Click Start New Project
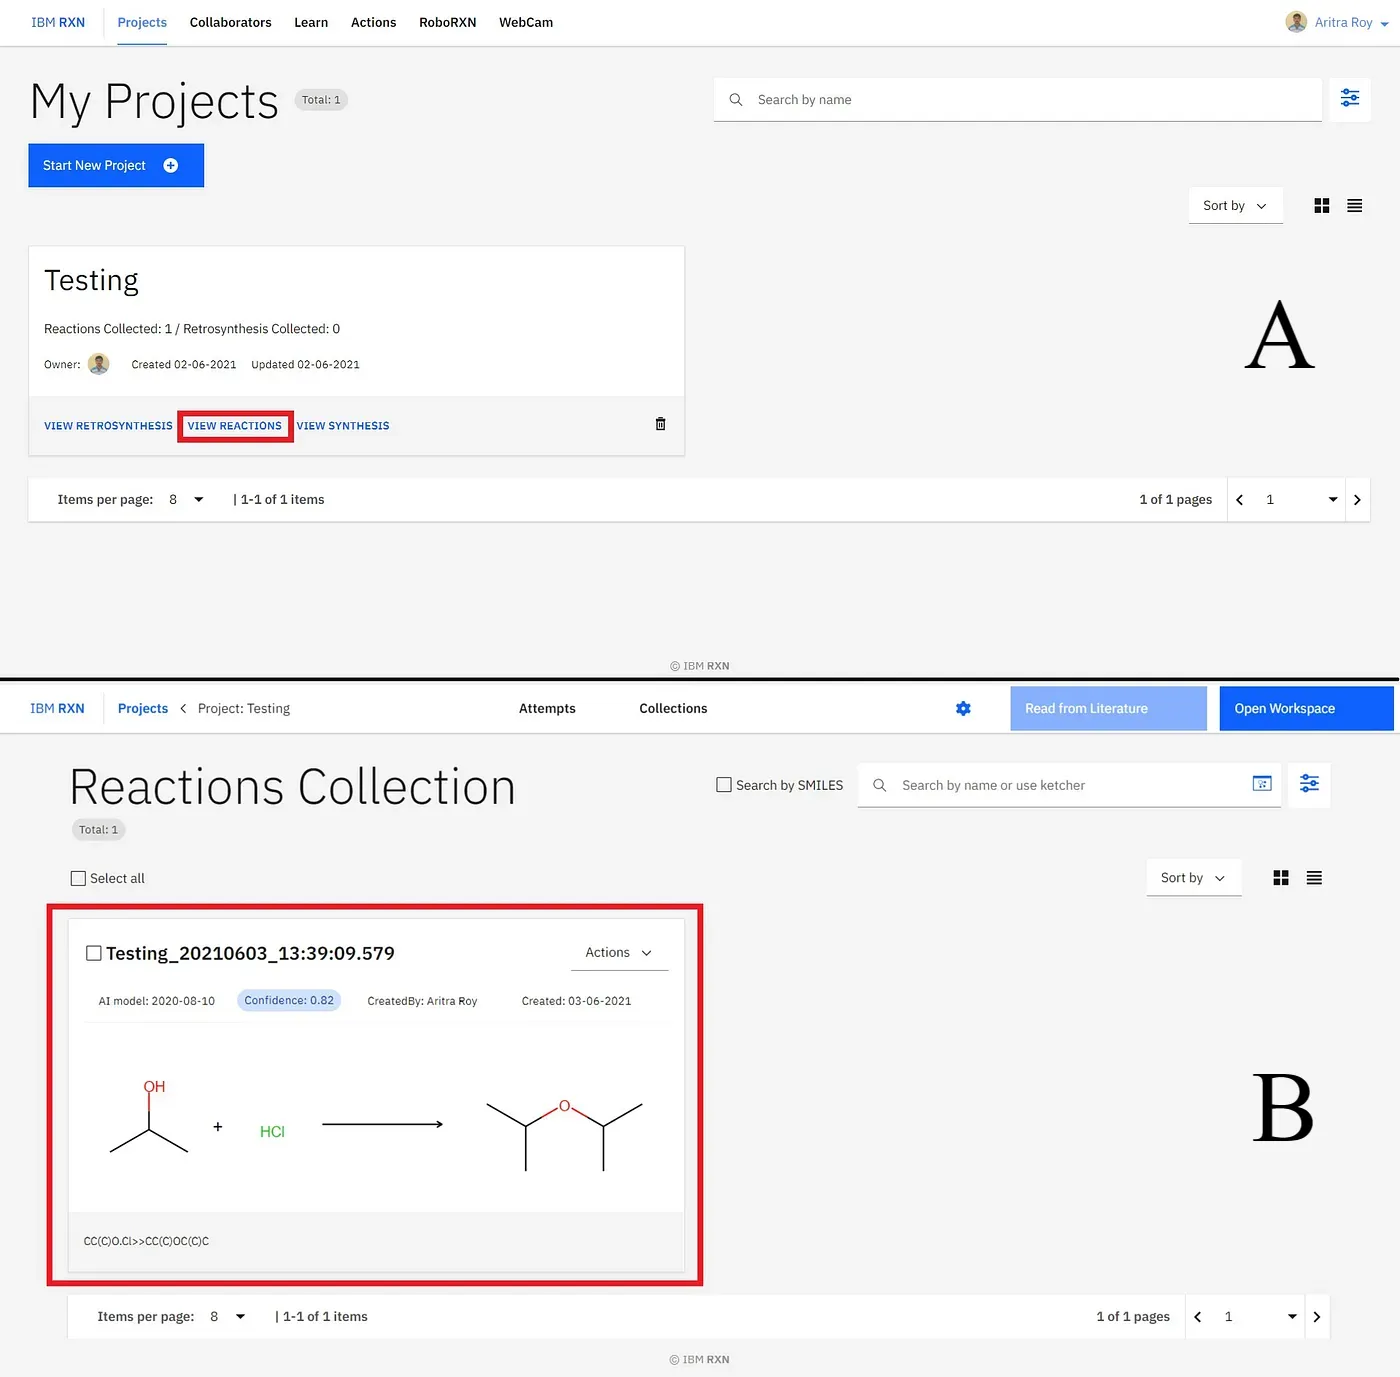The width and height of the screenshot is (1400, 1377). (x=115, y=165)
